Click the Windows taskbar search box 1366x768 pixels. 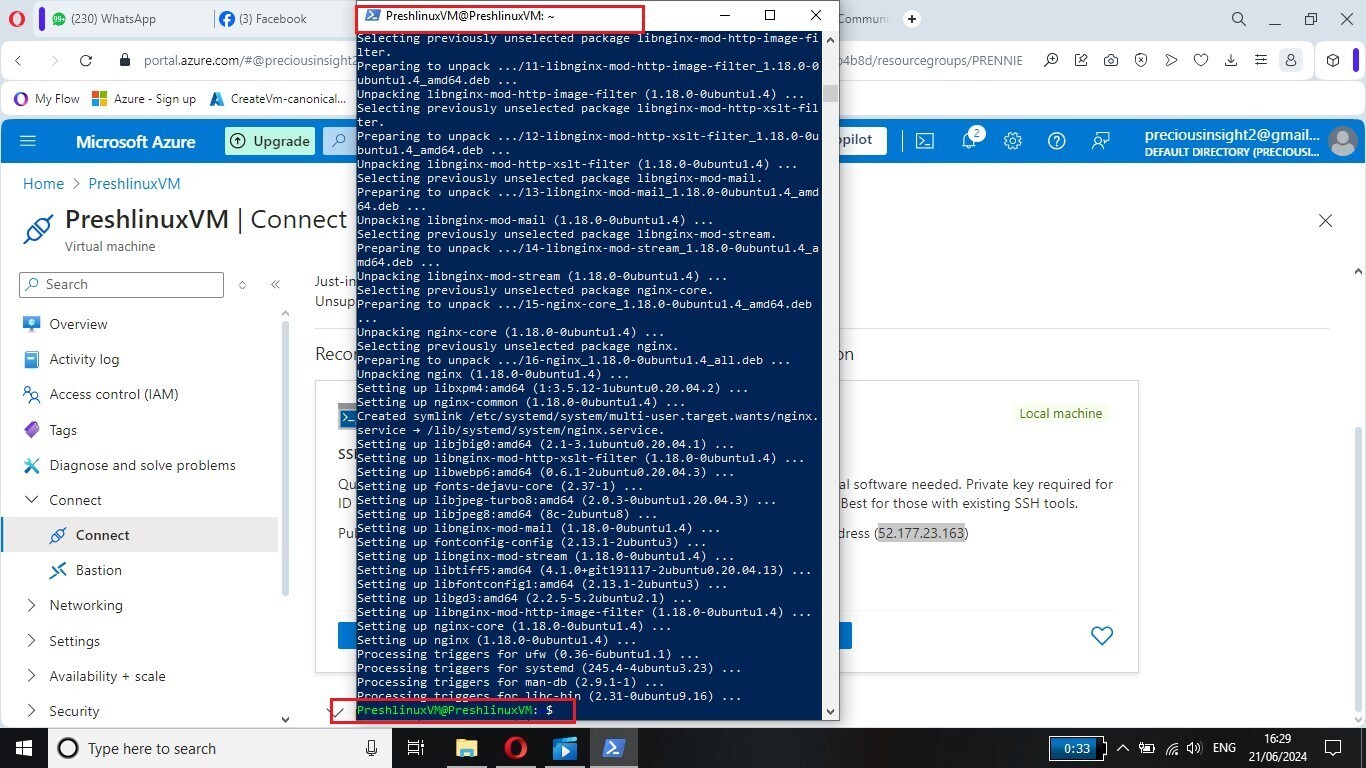219,748
